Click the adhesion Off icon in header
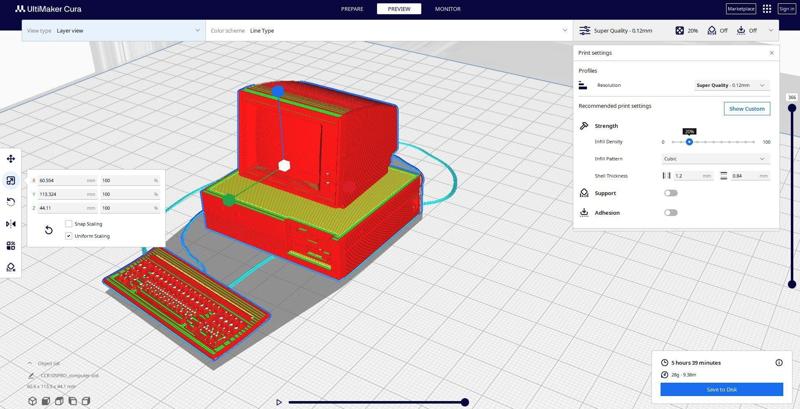Screen dimensions: 800x409 741,31
